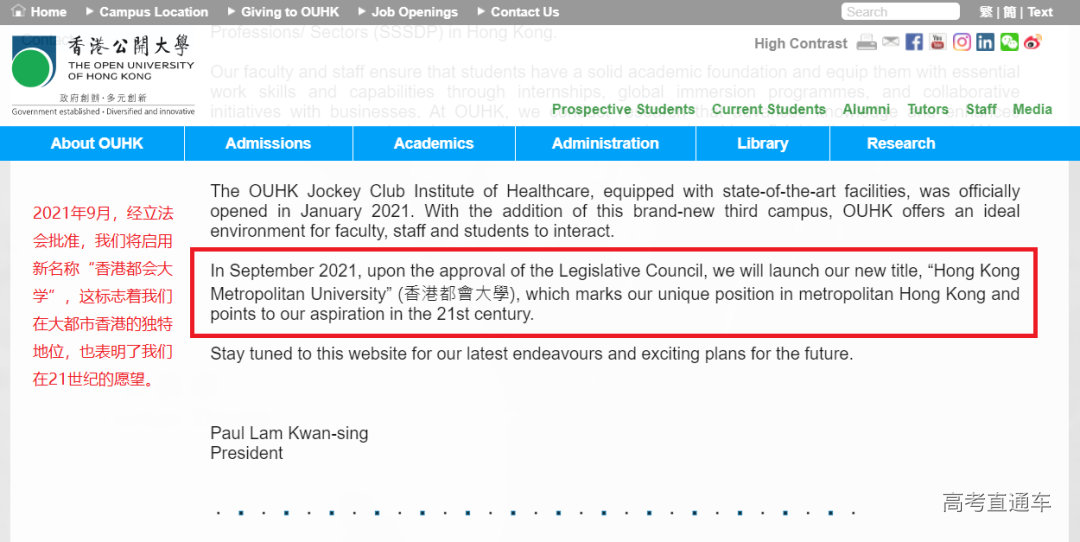Open the LinkedIn icon
1080x542 pixels.
click(x=985, y=42)
